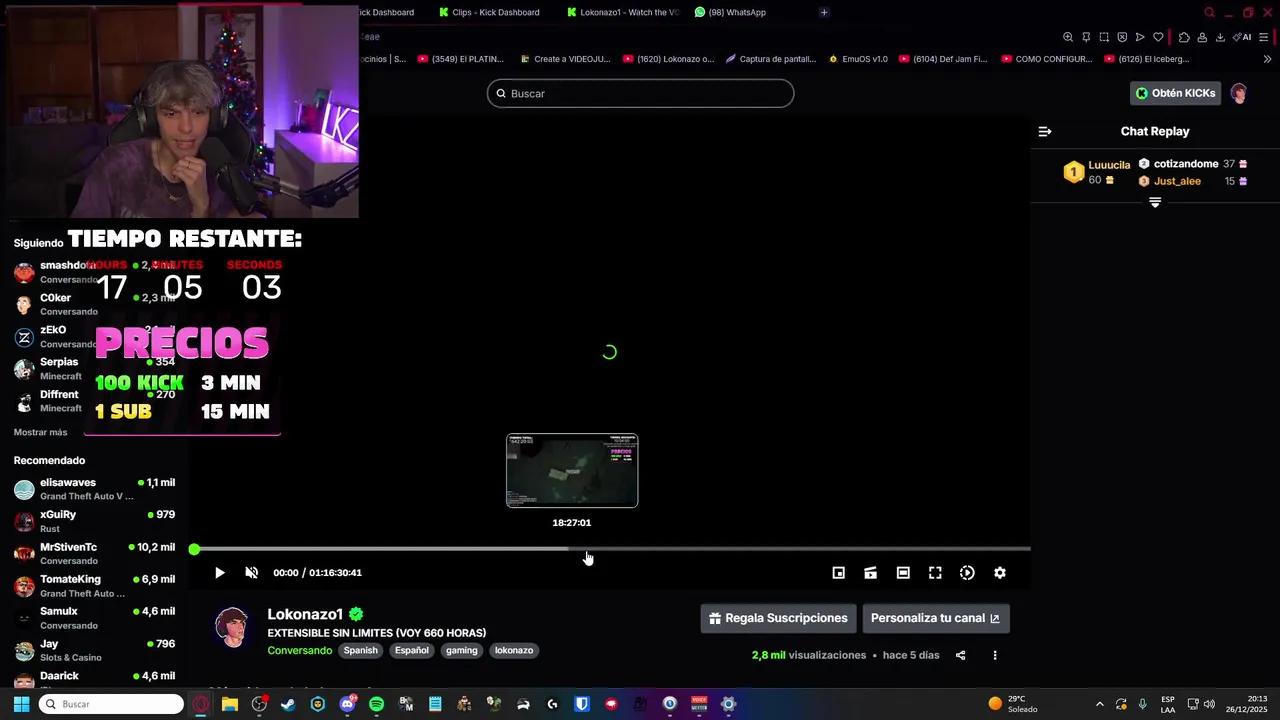Collapse the Chat Replay panel
This screenshot has height=720, width=1280.
(x=1045, y=131)
